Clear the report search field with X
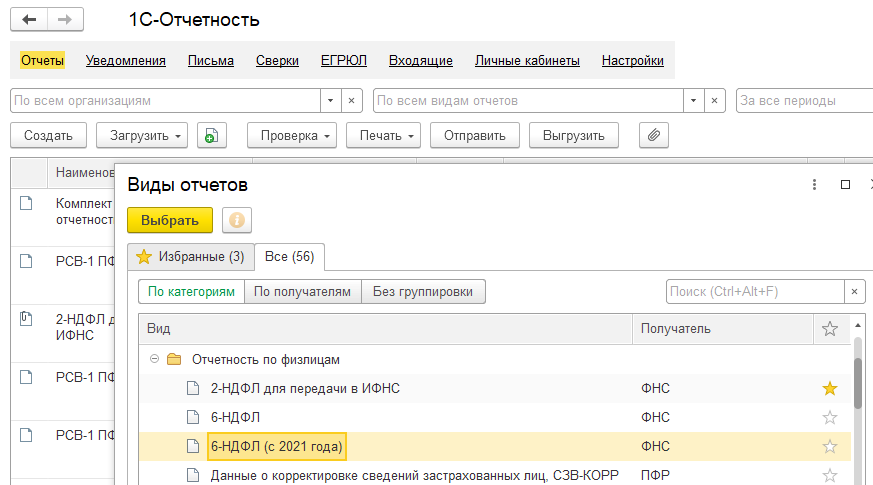The height and width of the screenshot is (485, 873). point(855,292)
